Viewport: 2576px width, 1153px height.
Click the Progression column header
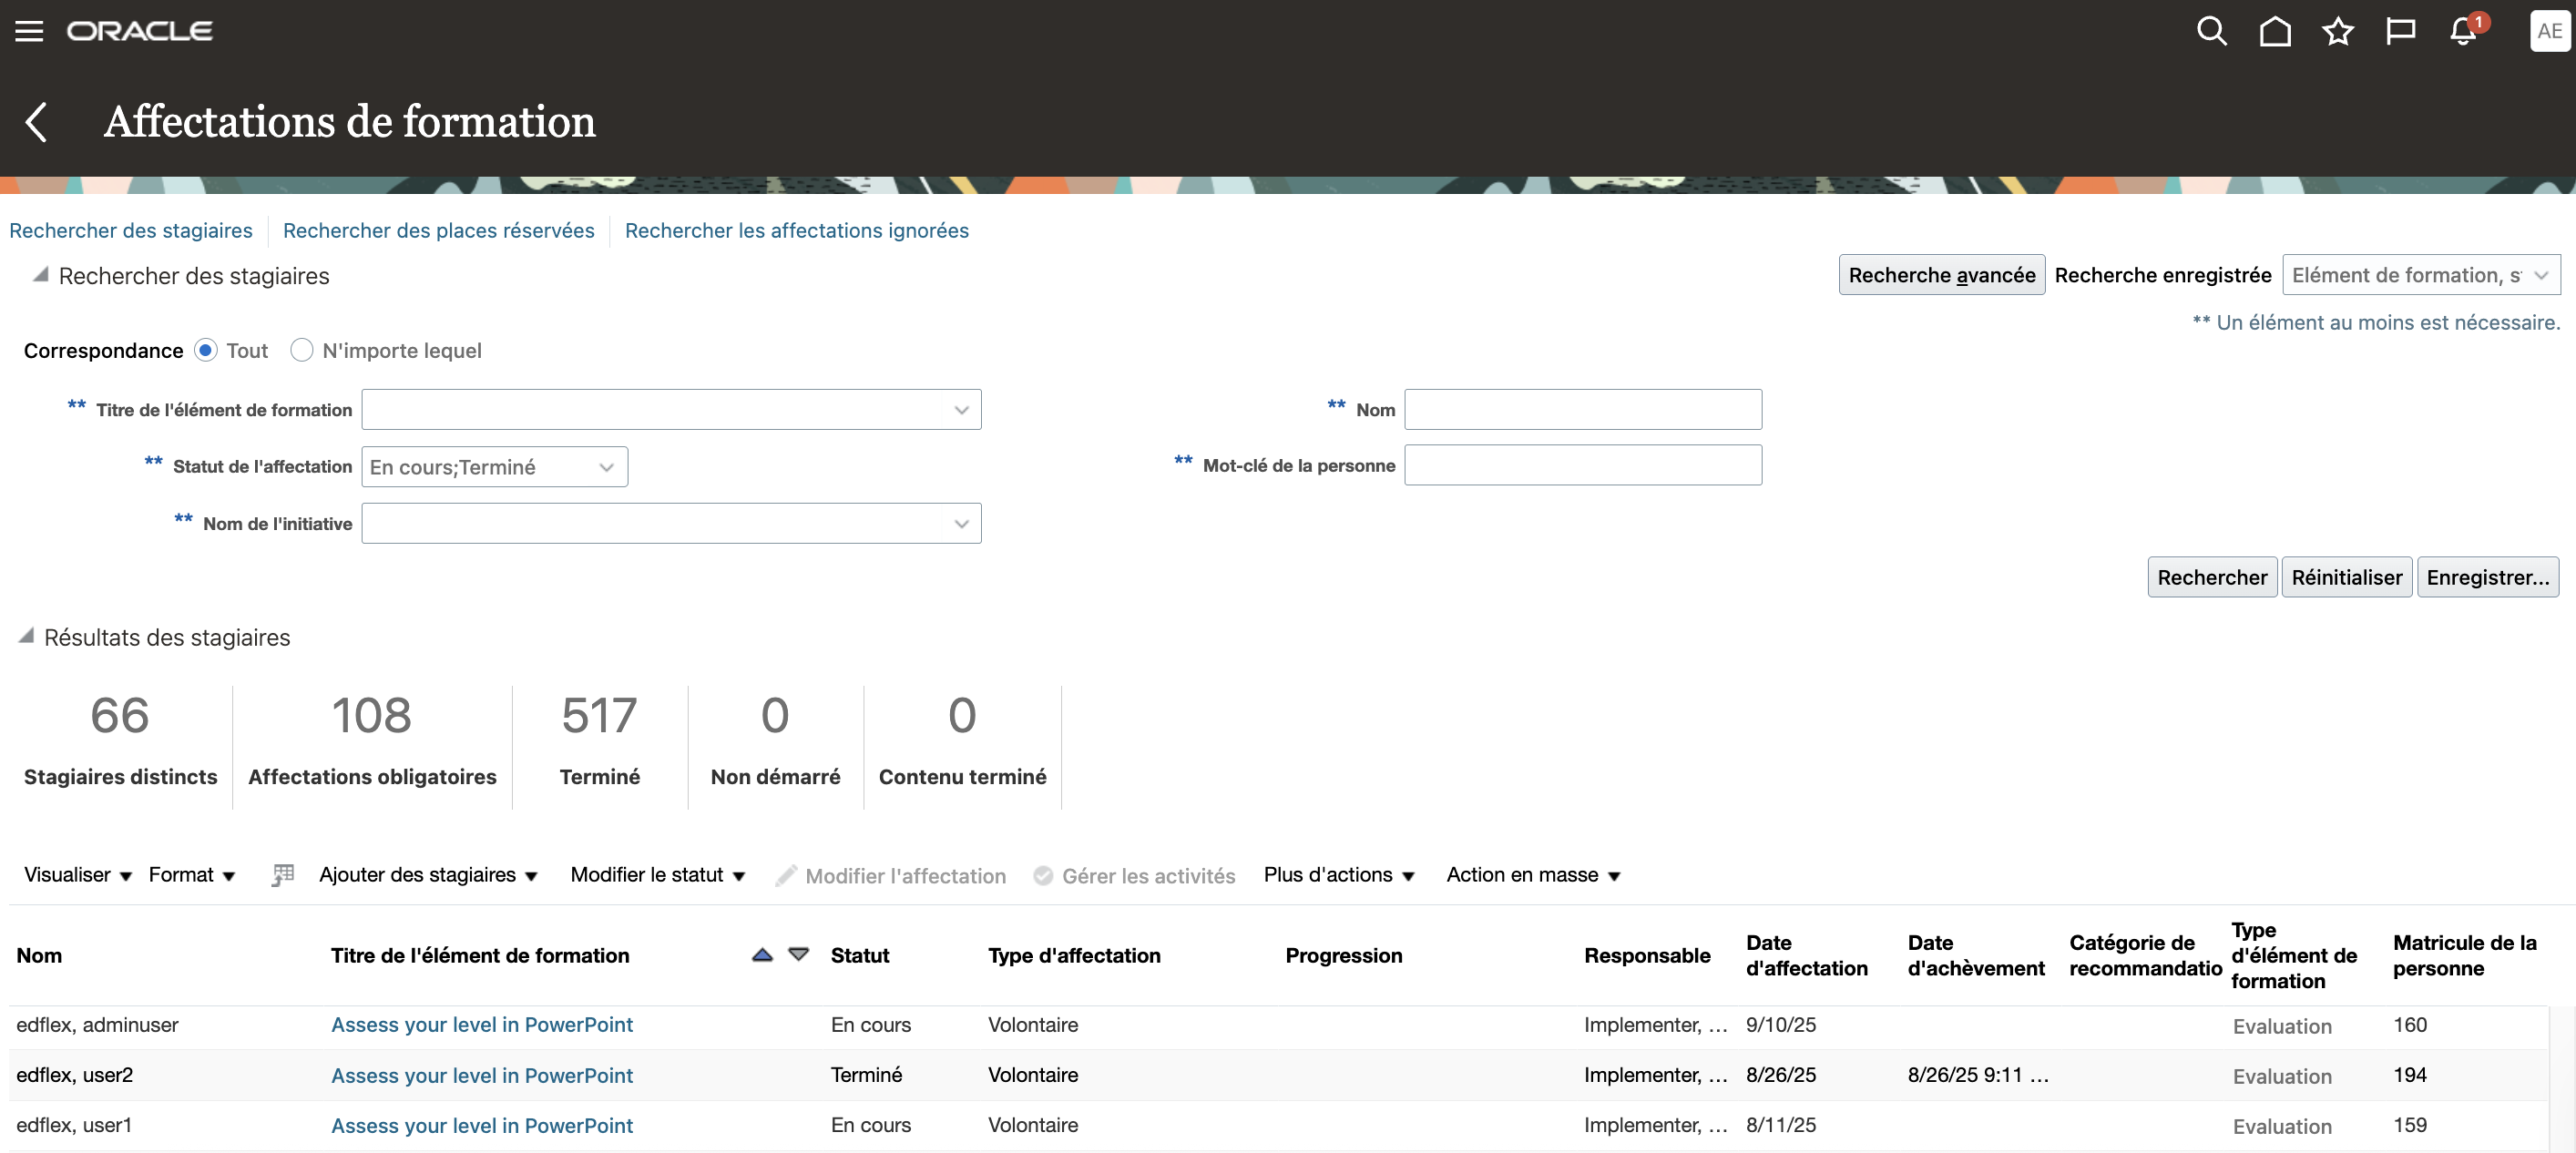[1344, 955]
